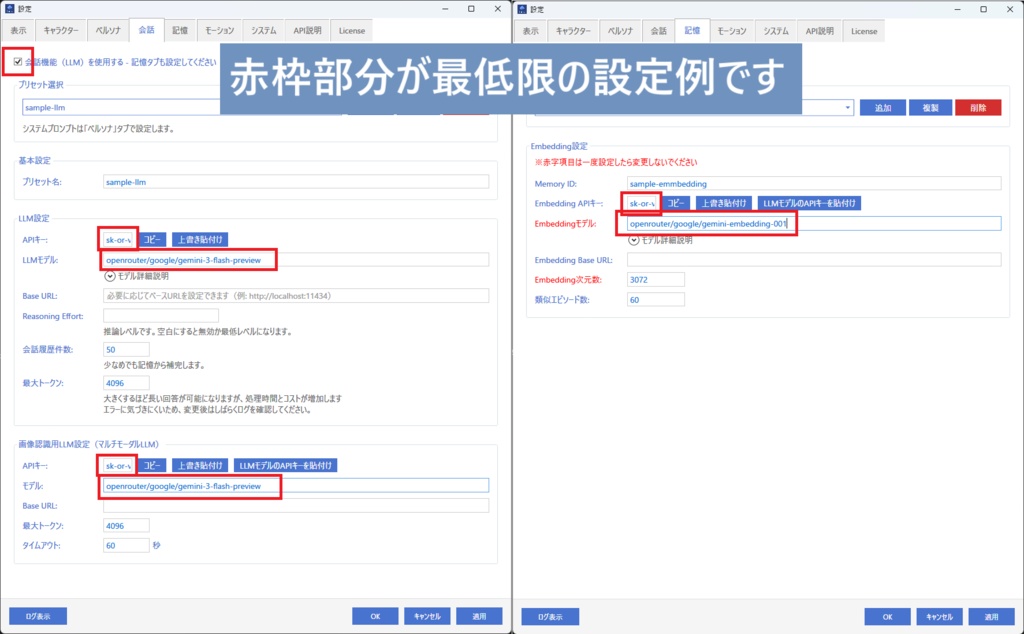
Task: Enable the 会話機能（LLM）を使用する checkbox
Action: [18, 62]
